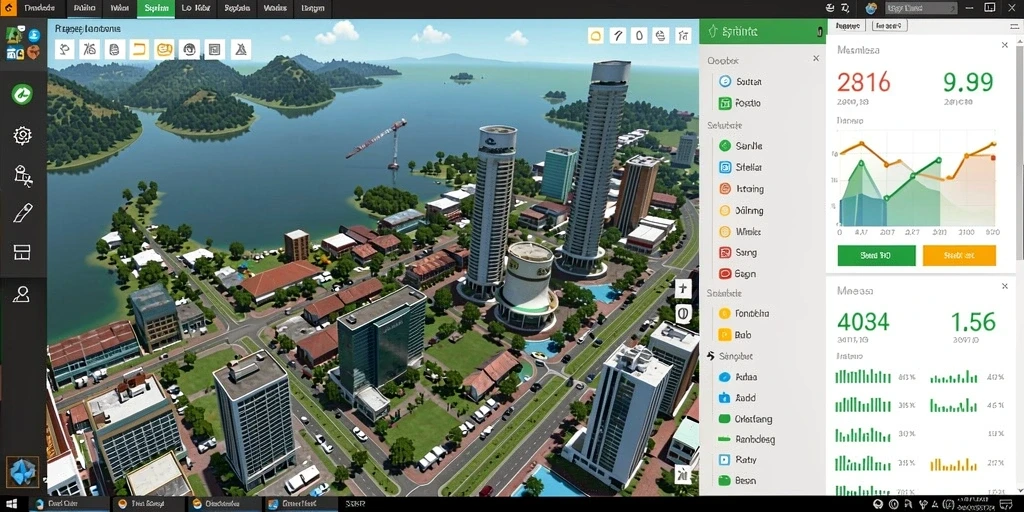Select the circular spiral tool in viewport toolbar

pos(189,49)
